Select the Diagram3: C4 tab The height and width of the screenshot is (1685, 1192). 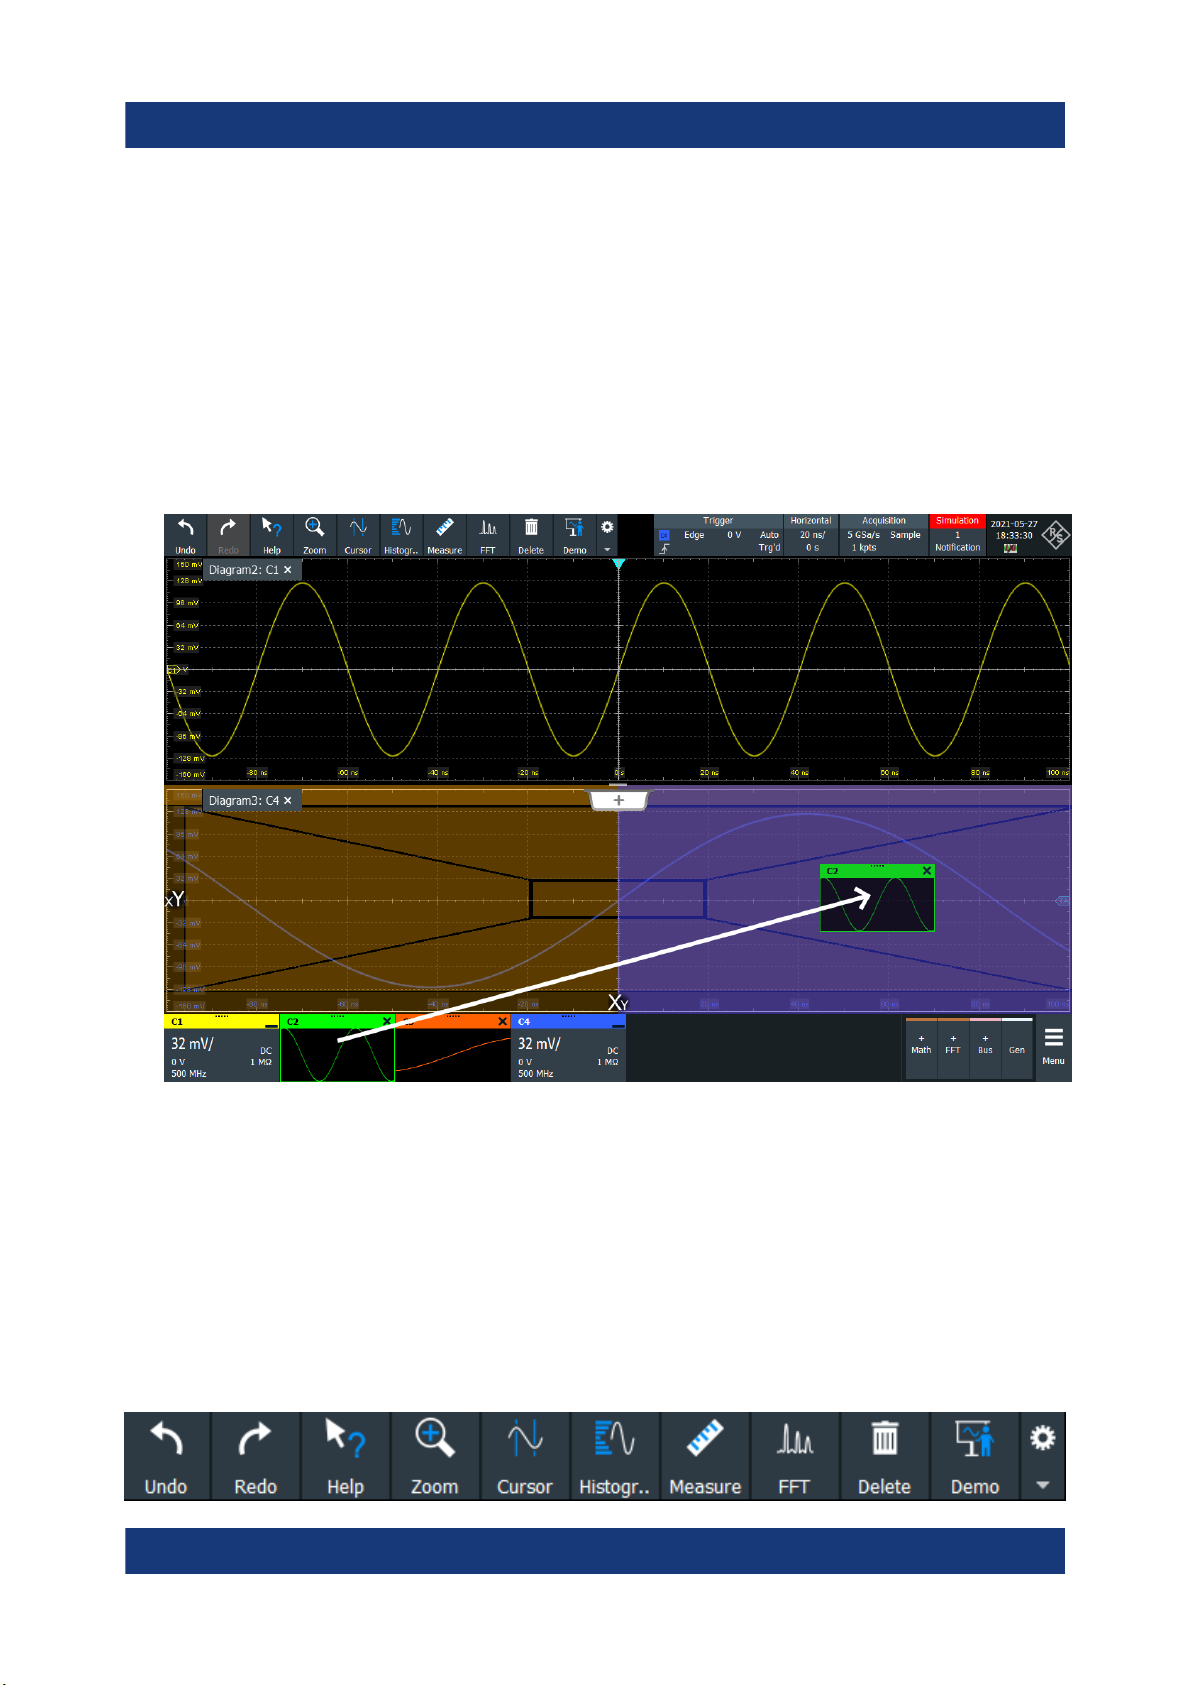click(243, 801)
